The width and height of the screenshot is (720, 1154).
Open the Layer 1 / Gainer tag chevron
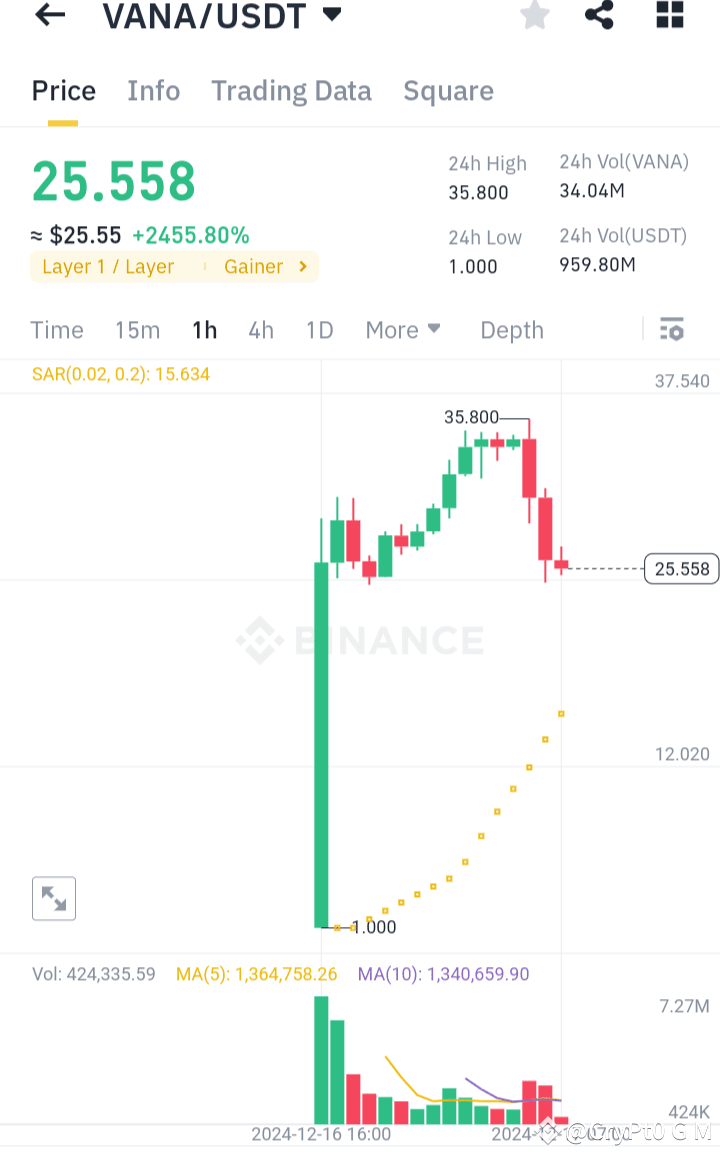click(301, 266)
